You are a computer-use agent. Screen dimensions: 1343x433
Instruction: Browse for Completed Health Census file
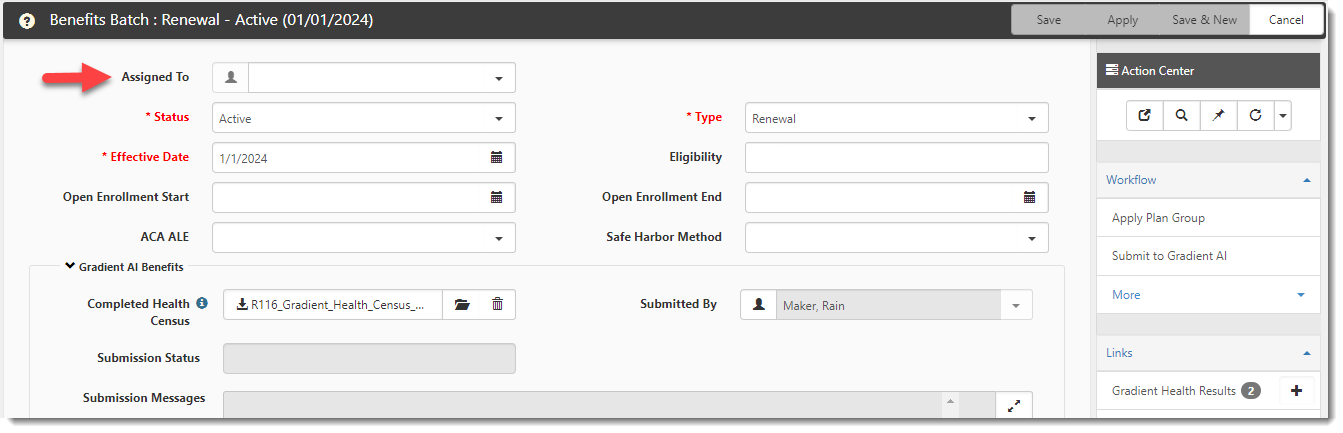click(461, 305)
